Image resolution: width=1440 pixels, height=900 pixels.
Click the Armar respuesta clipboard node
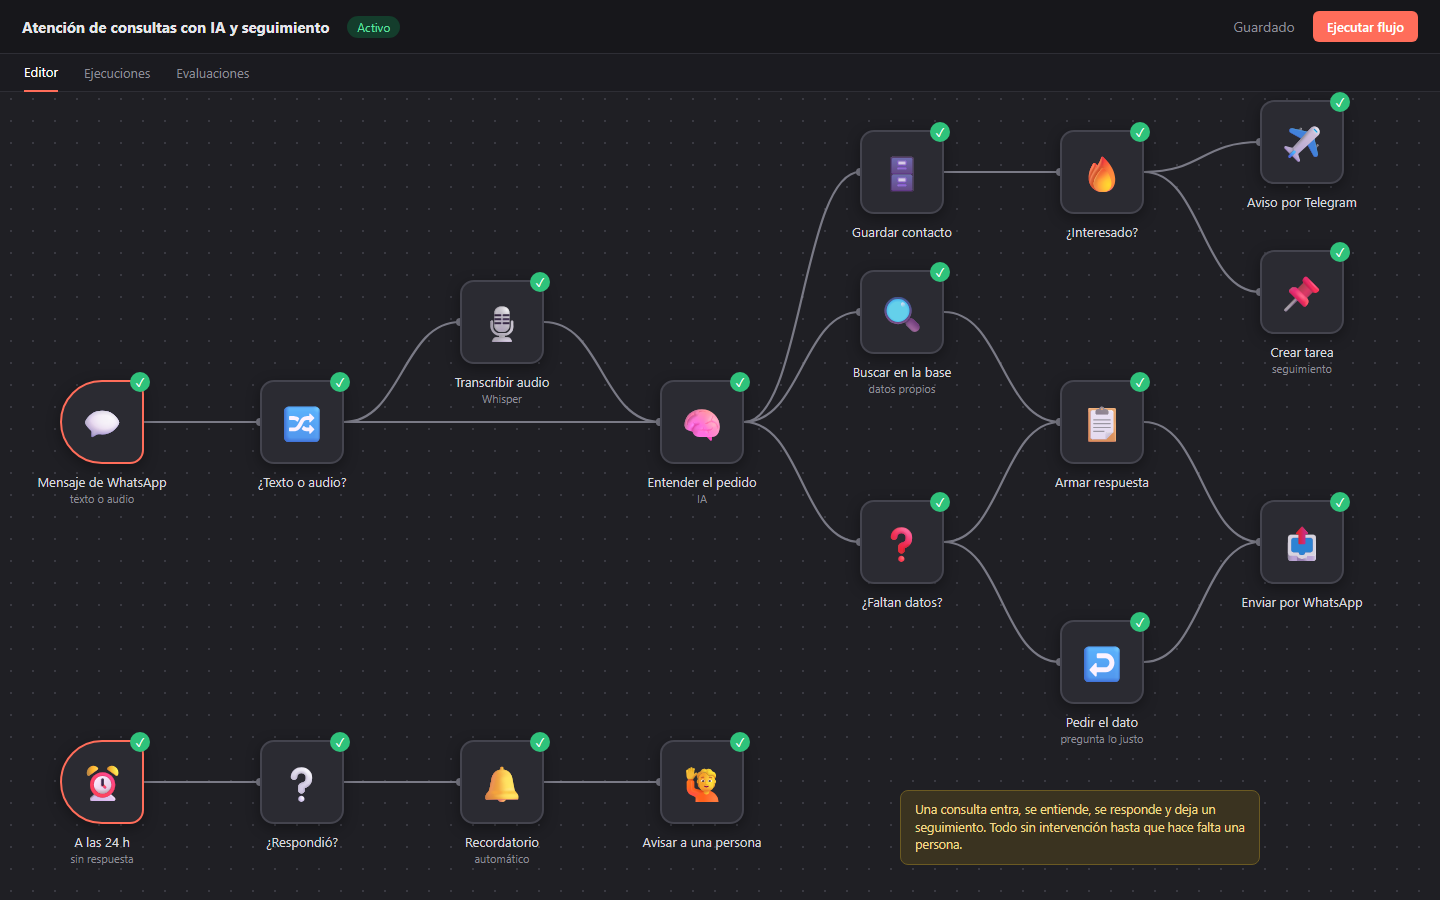point(1102,422)
